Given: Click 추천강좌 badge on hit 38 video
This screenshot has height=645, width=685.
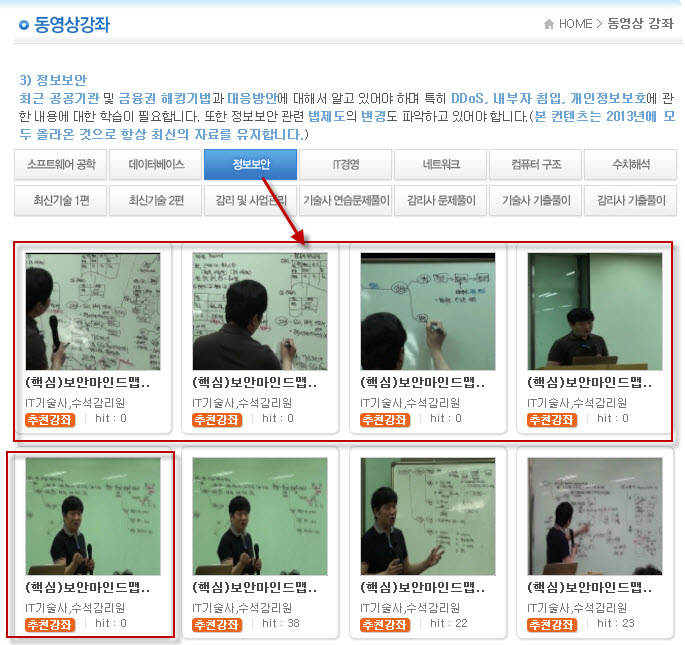Looking at the screenshot, I should 217,624.
